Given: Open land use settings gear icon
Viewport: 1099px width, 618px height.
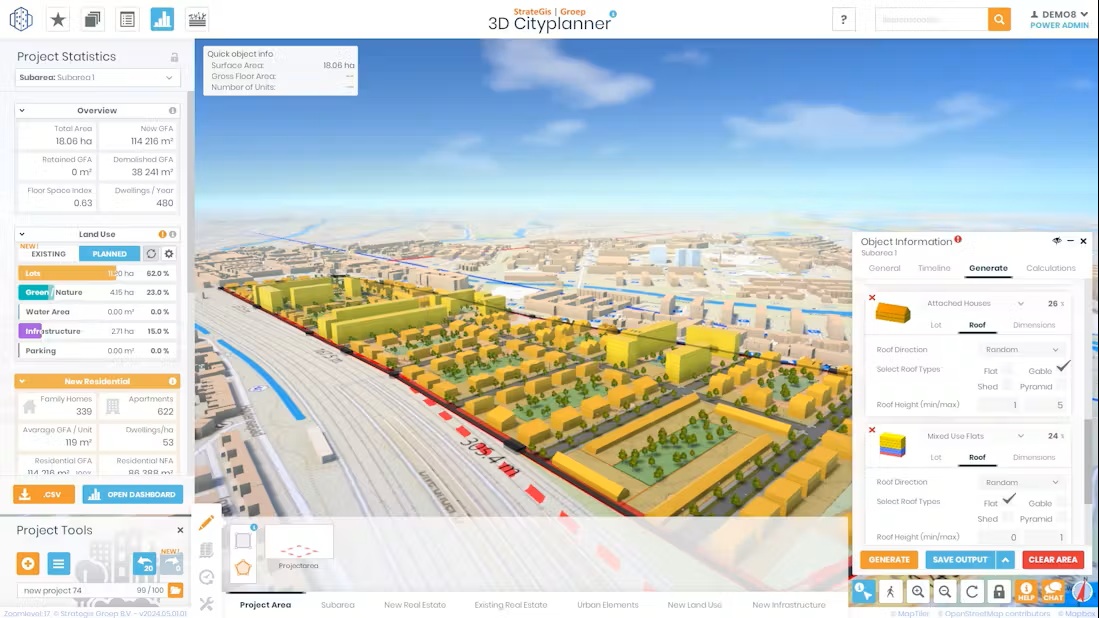Looking at the screenshot, I should coord(169,254).
